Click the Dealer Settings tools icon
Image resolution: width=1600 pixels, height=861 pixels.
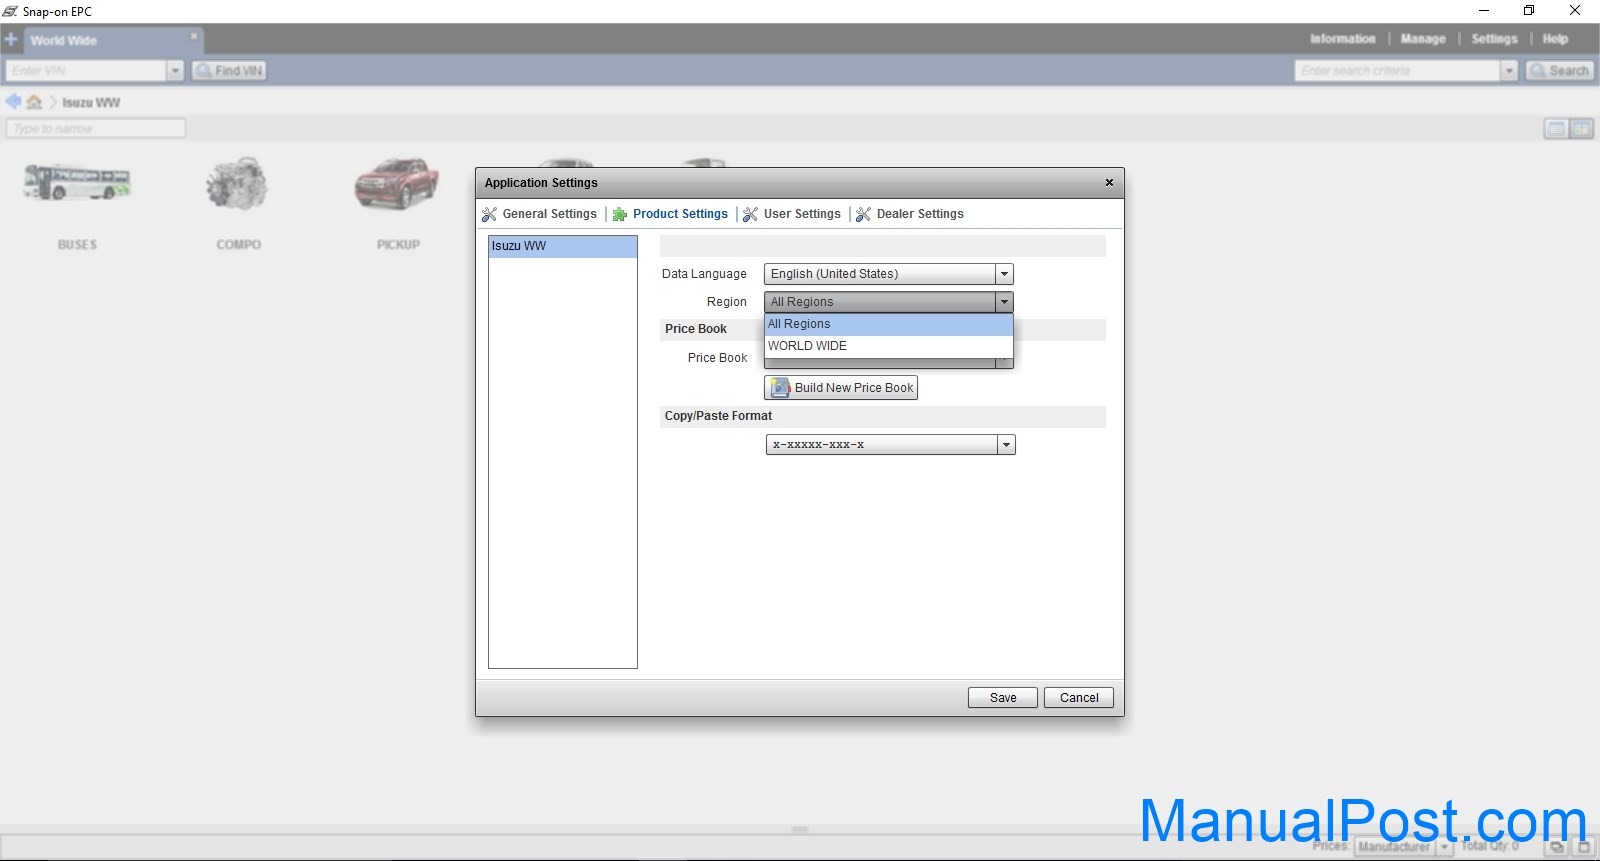[x=864, y=214]
